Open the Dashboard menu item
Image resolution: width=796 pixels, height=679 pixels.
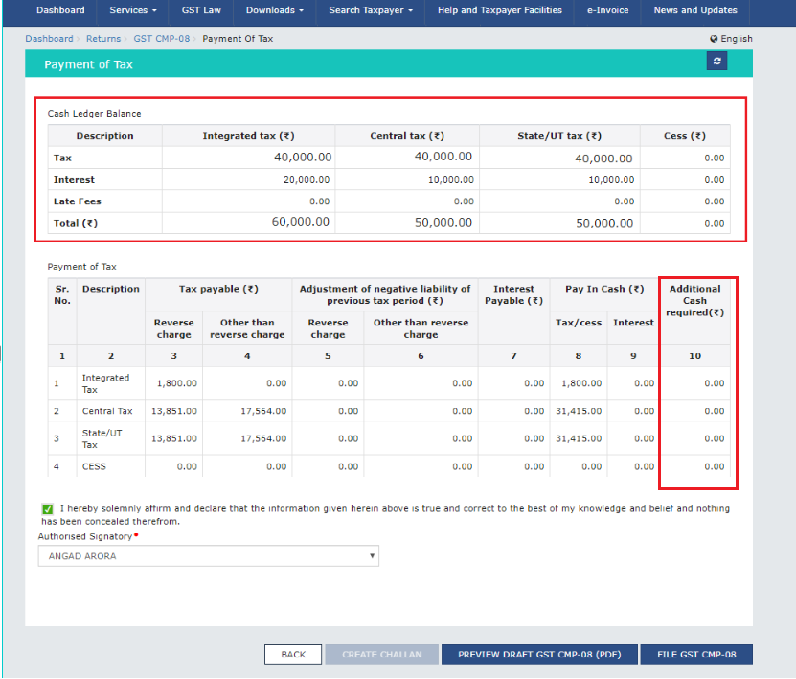click(x=60, y=10)
